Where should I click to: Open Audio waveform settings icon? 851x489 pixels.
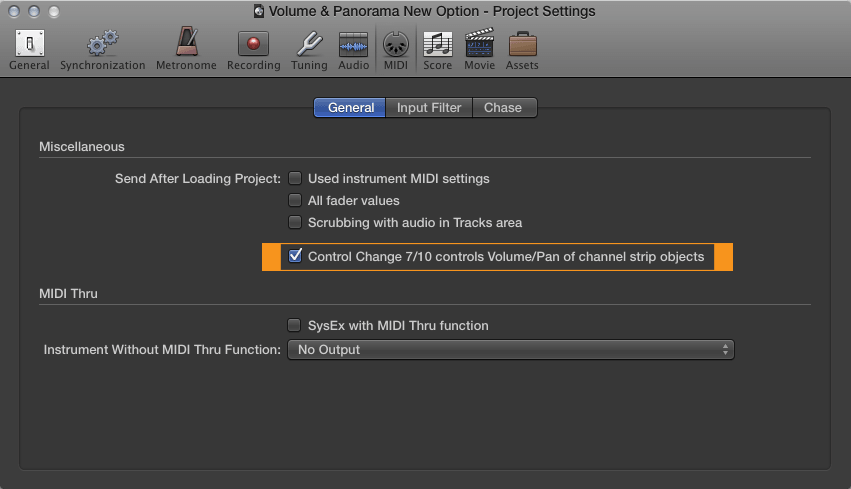tap(353, 44)
